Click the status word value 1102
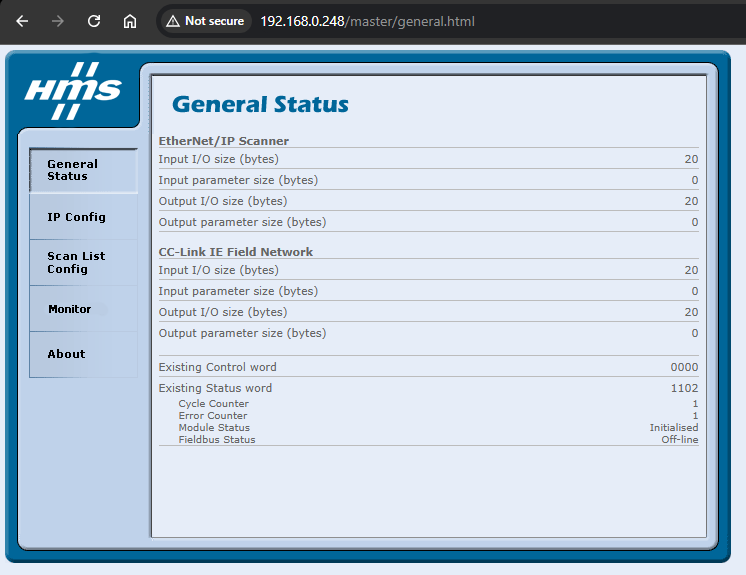 [x=684, y=388]
